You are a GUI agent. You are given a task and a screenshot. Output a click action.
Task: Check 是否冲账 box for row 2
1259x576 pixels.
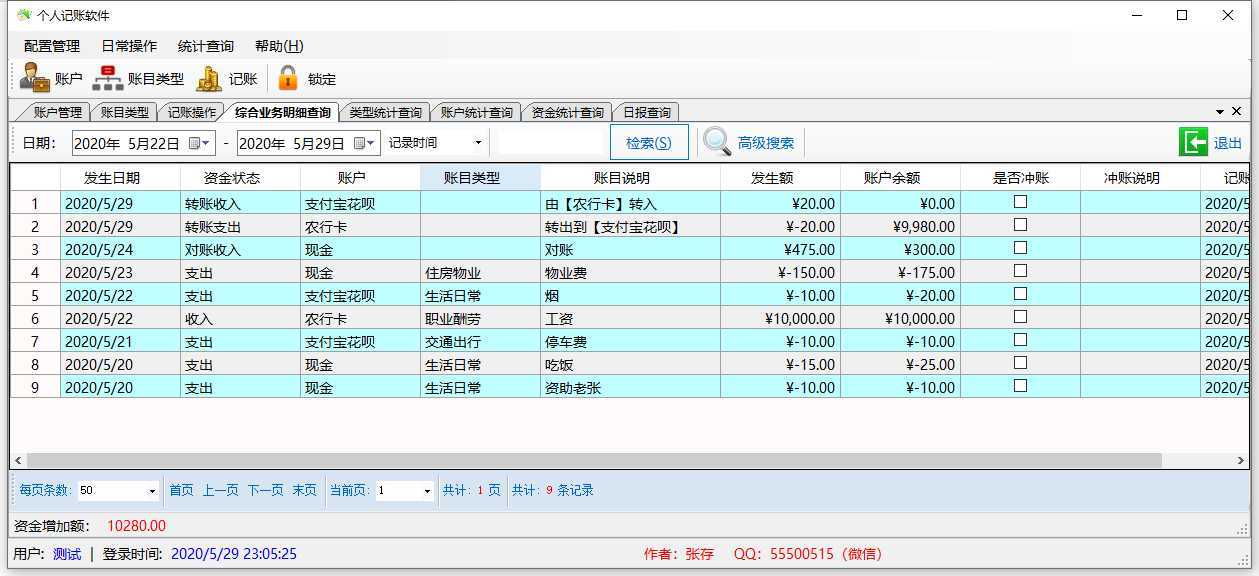(1020, 225)
